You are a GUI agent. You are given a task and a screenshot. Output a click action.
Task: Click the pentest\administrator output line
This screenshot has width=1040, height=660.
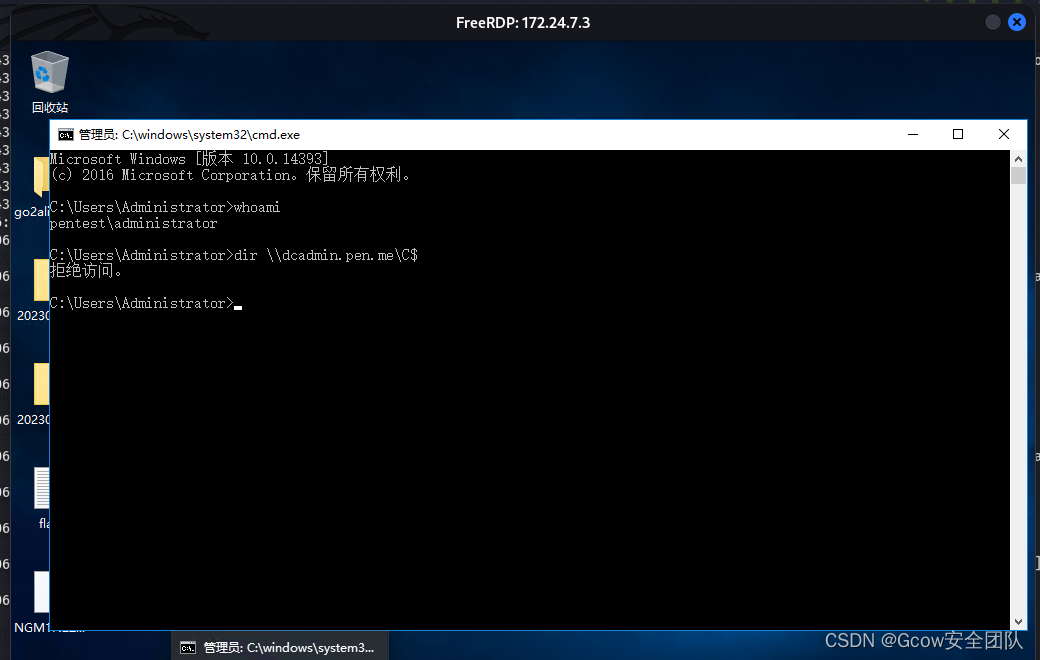tap(134, 224)
